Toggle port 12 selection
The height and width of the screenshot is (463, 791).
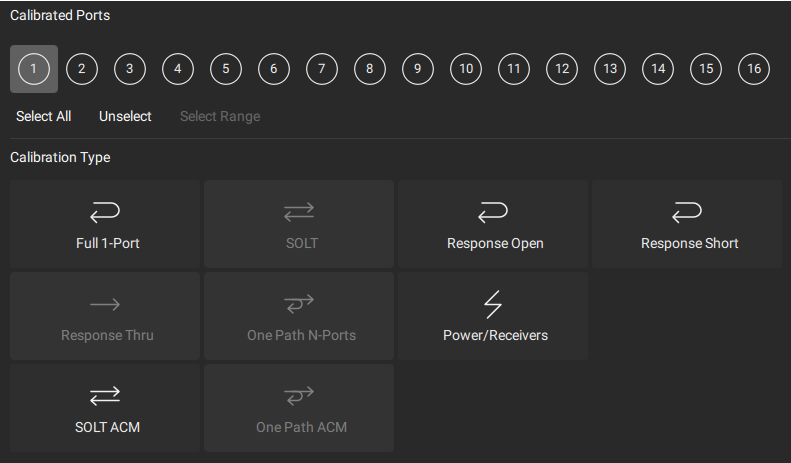tap(562, 69)
